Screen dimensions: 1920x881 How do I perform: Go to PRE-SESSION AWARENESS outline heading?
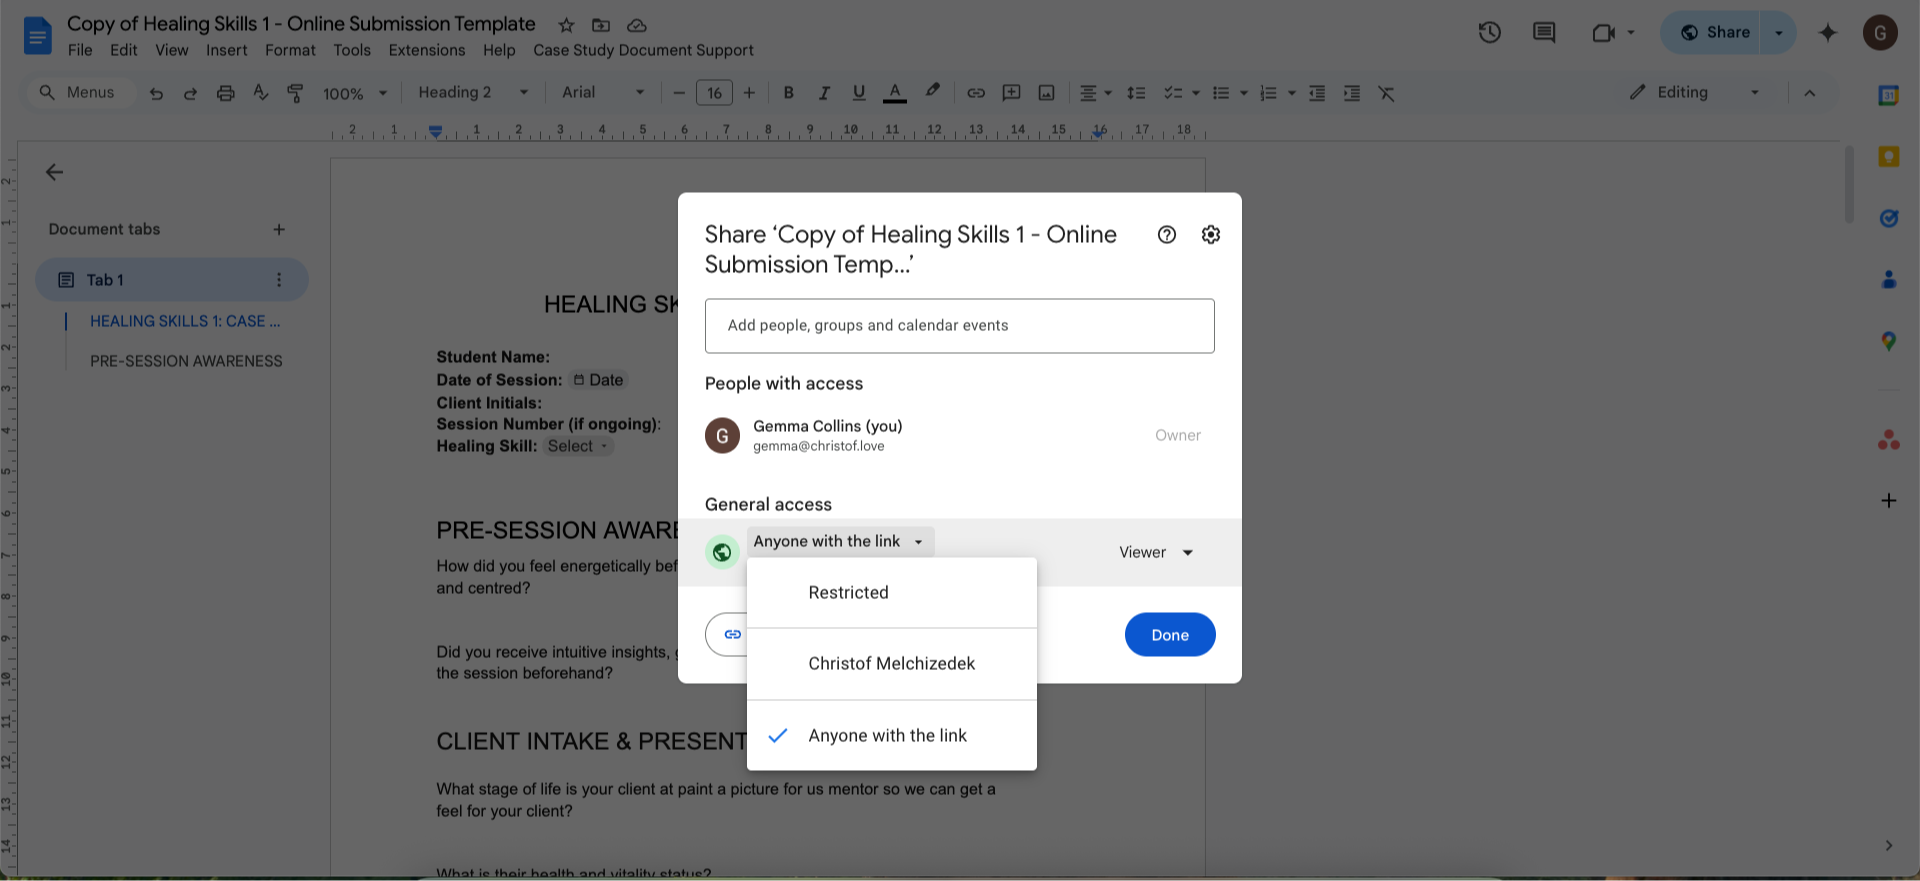[x=186, y=361]
